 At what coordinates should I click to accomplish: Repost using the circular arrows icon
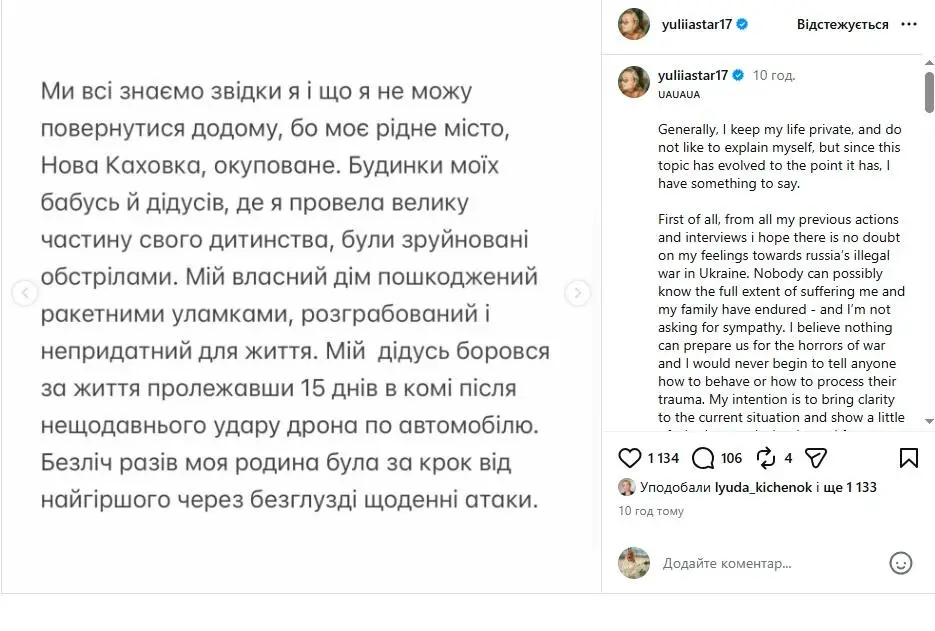coord(766,458)
